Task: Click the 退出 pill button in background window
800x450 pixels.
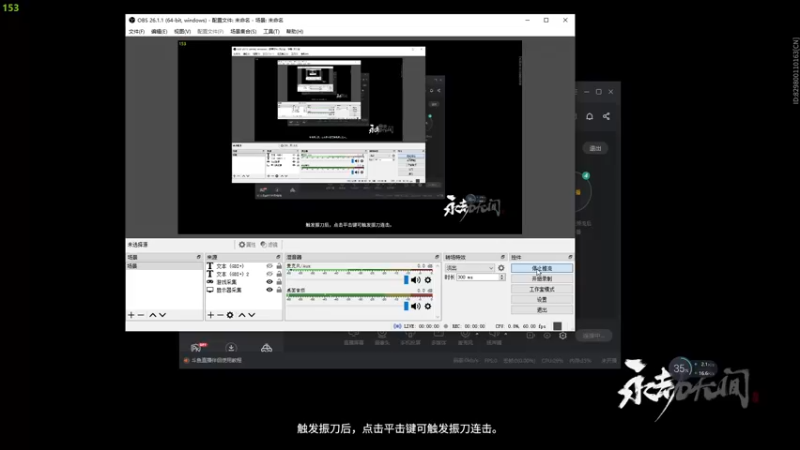Action: click(x=595, y=148)
